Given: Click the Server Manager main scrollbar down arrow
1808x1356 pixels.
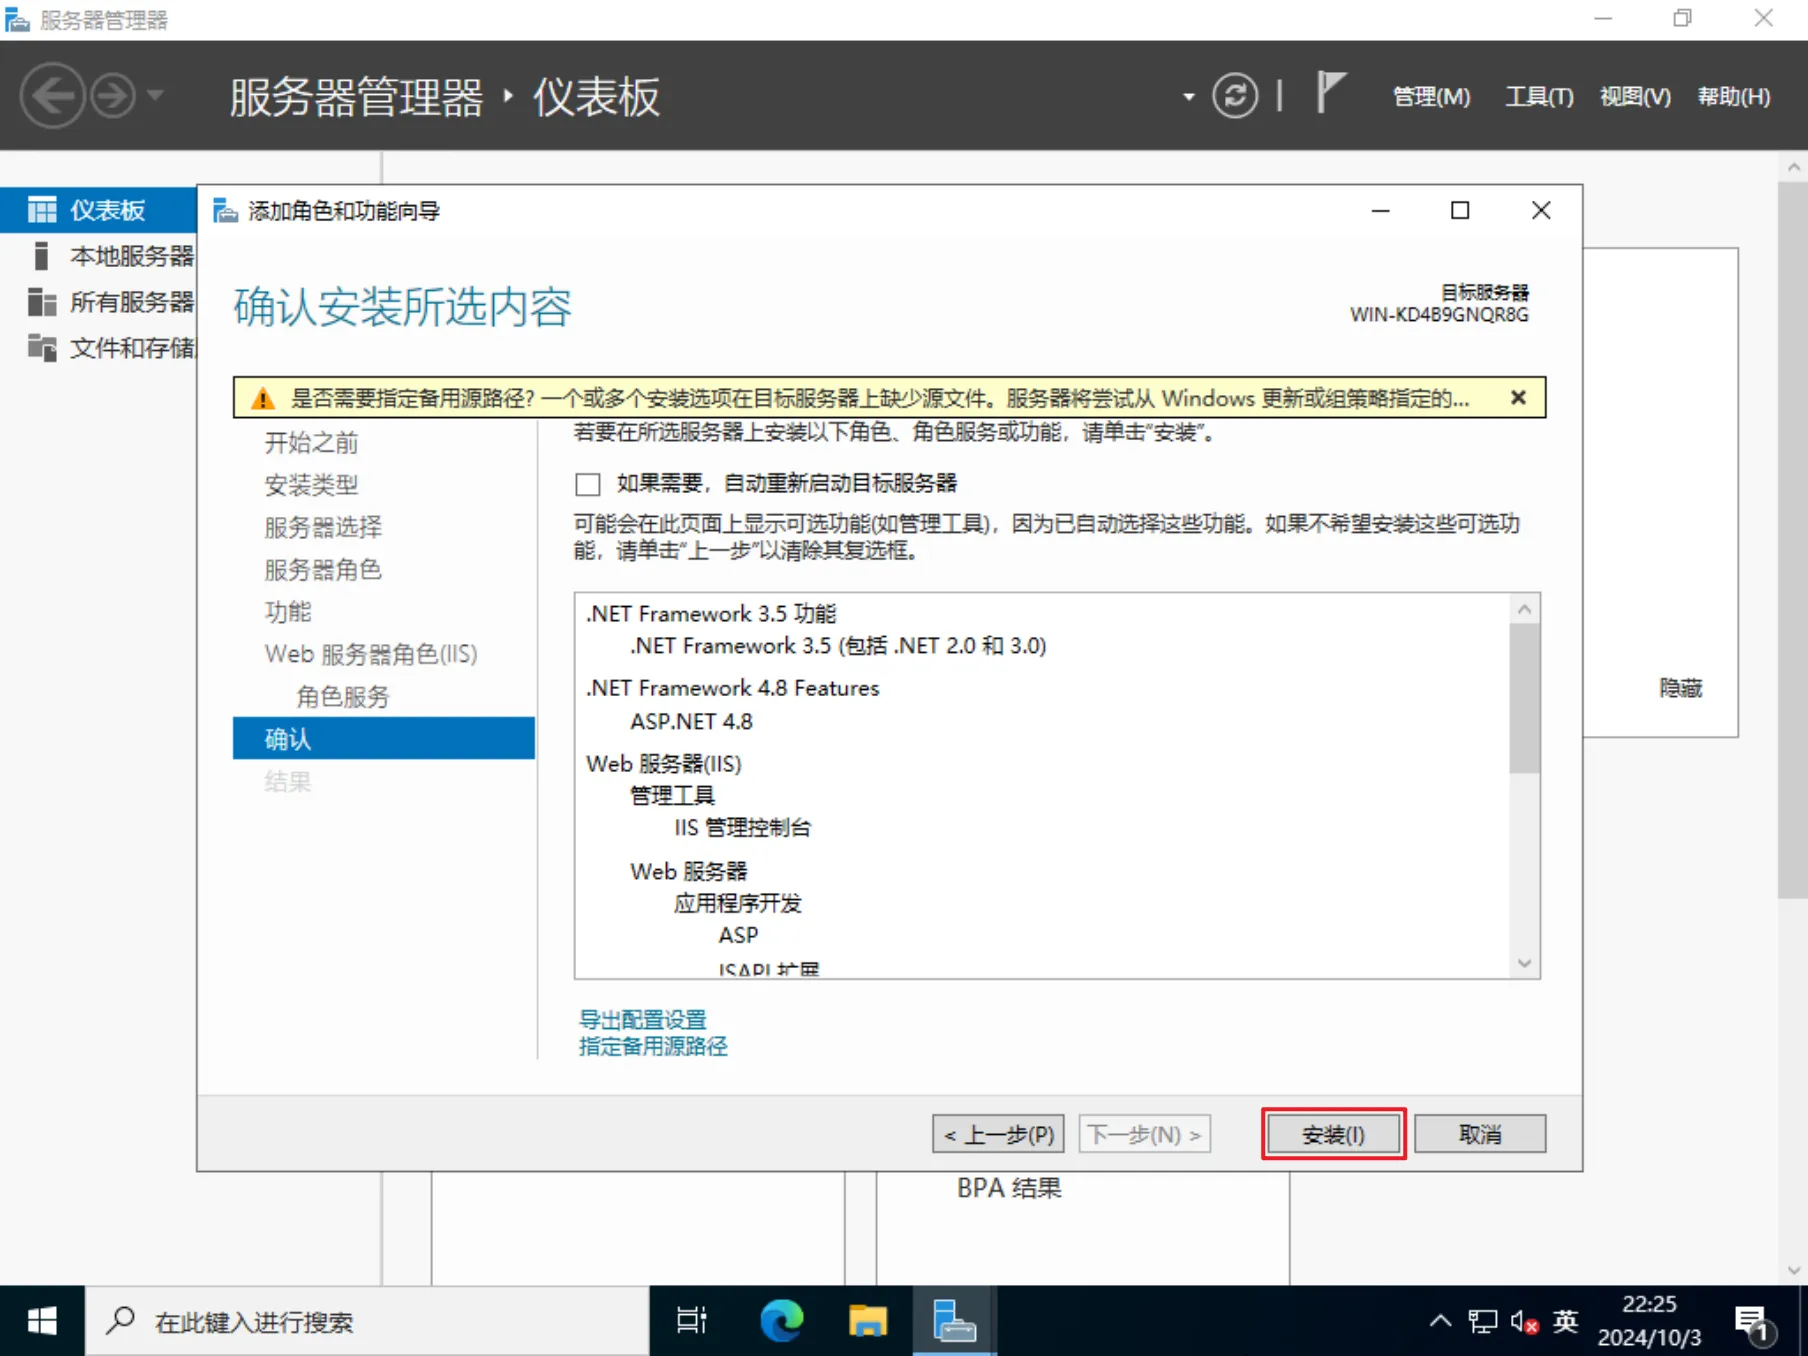Looking at the screenshot, I should (x=1794, y=1270).
